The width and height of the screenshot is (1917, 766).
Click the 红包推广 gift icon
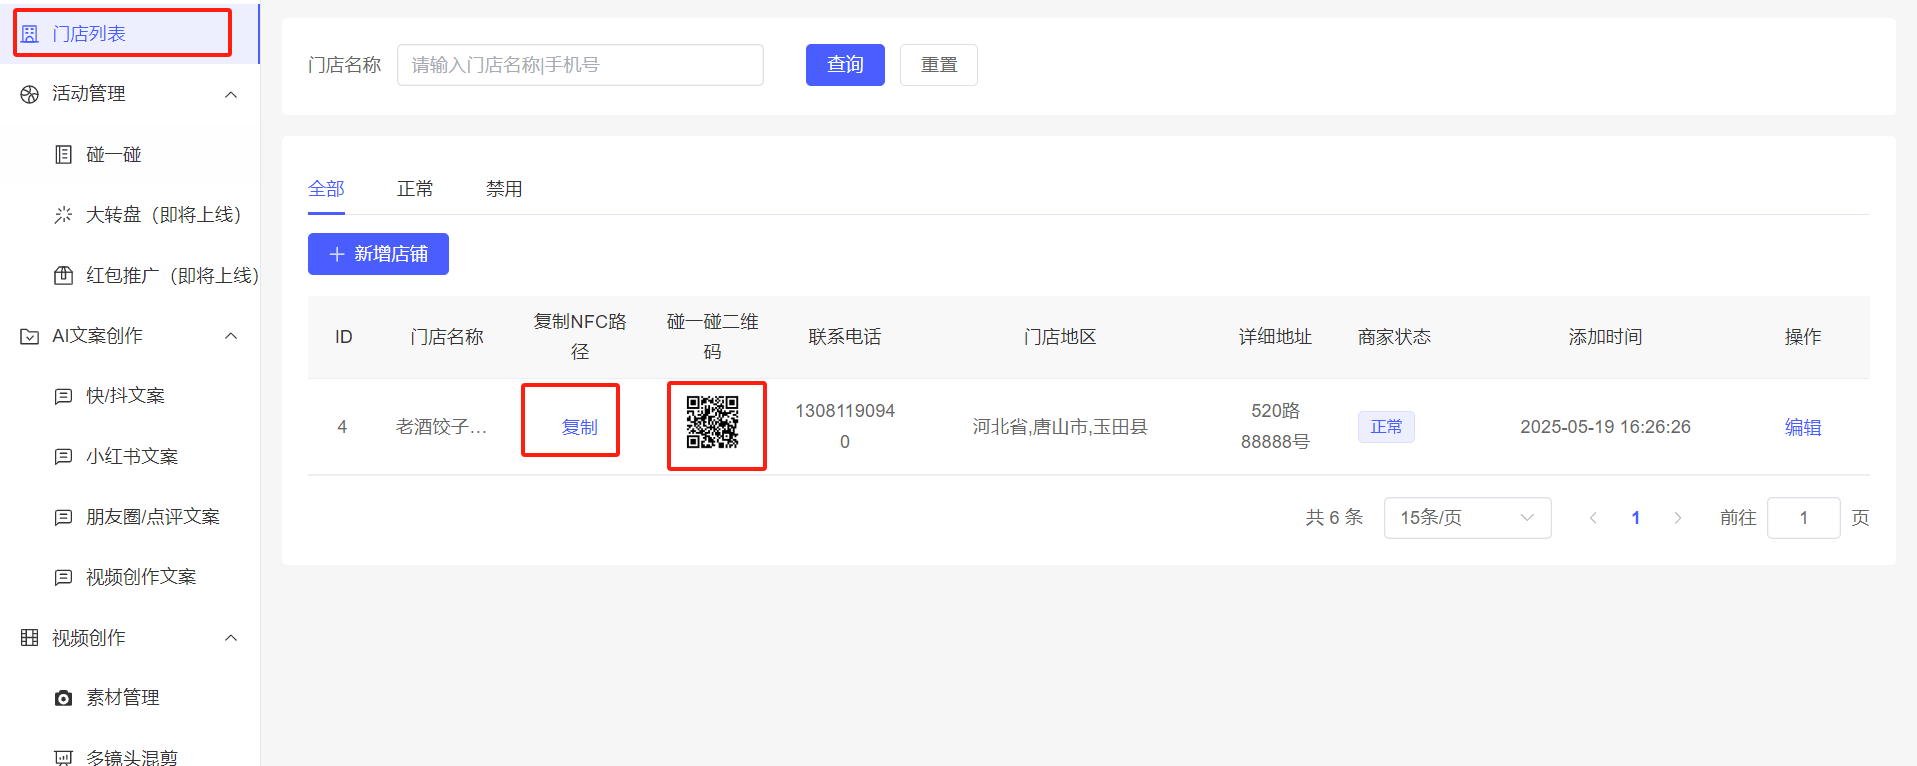pos(63,275)
